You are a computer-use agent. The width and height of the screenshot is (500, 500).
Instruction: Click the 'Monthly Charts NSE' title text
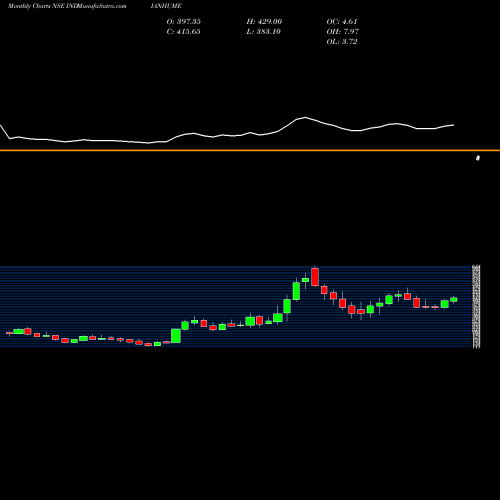click(36, 6)
